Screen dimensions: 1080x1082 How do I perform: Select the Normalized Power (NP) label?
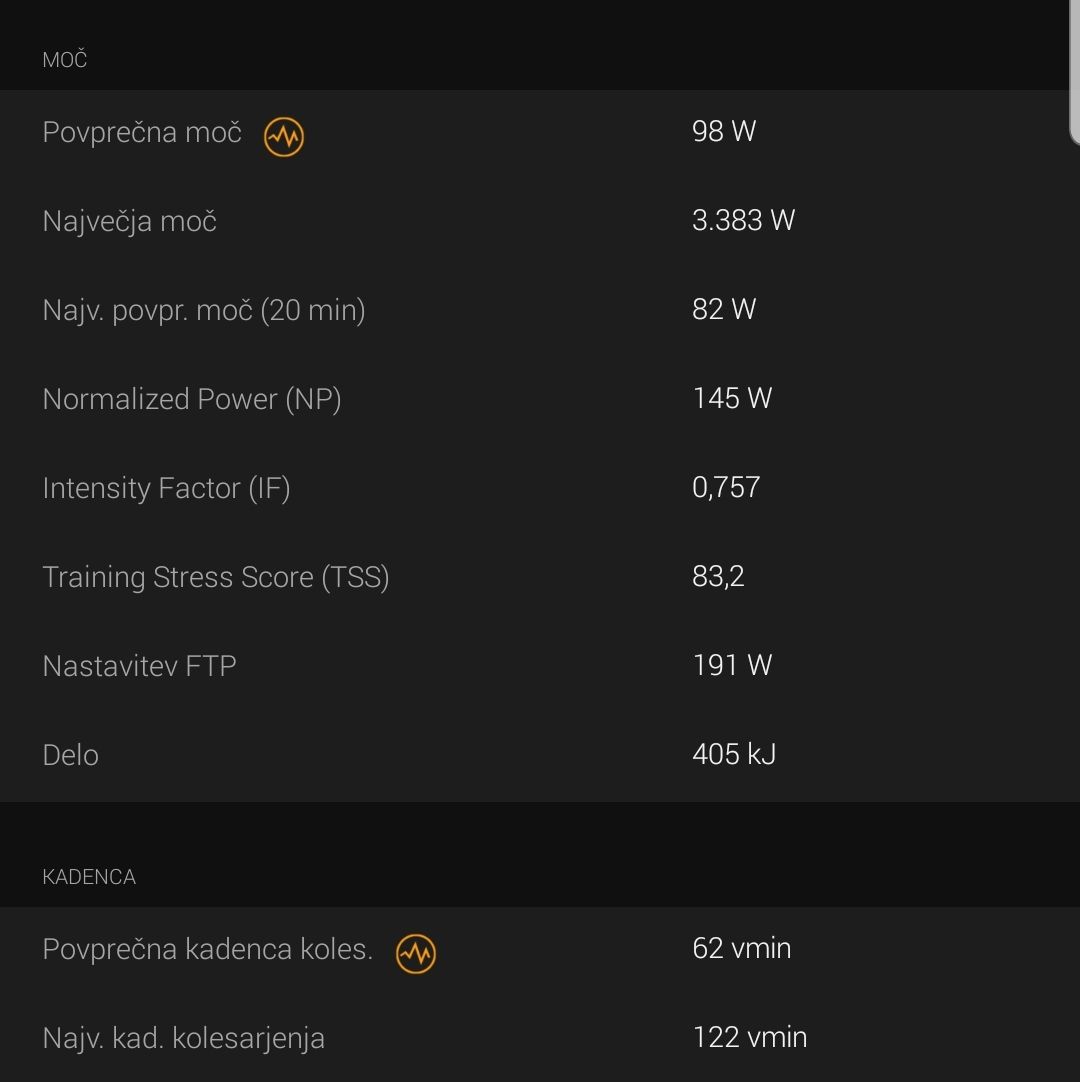[x=192, y=399]
